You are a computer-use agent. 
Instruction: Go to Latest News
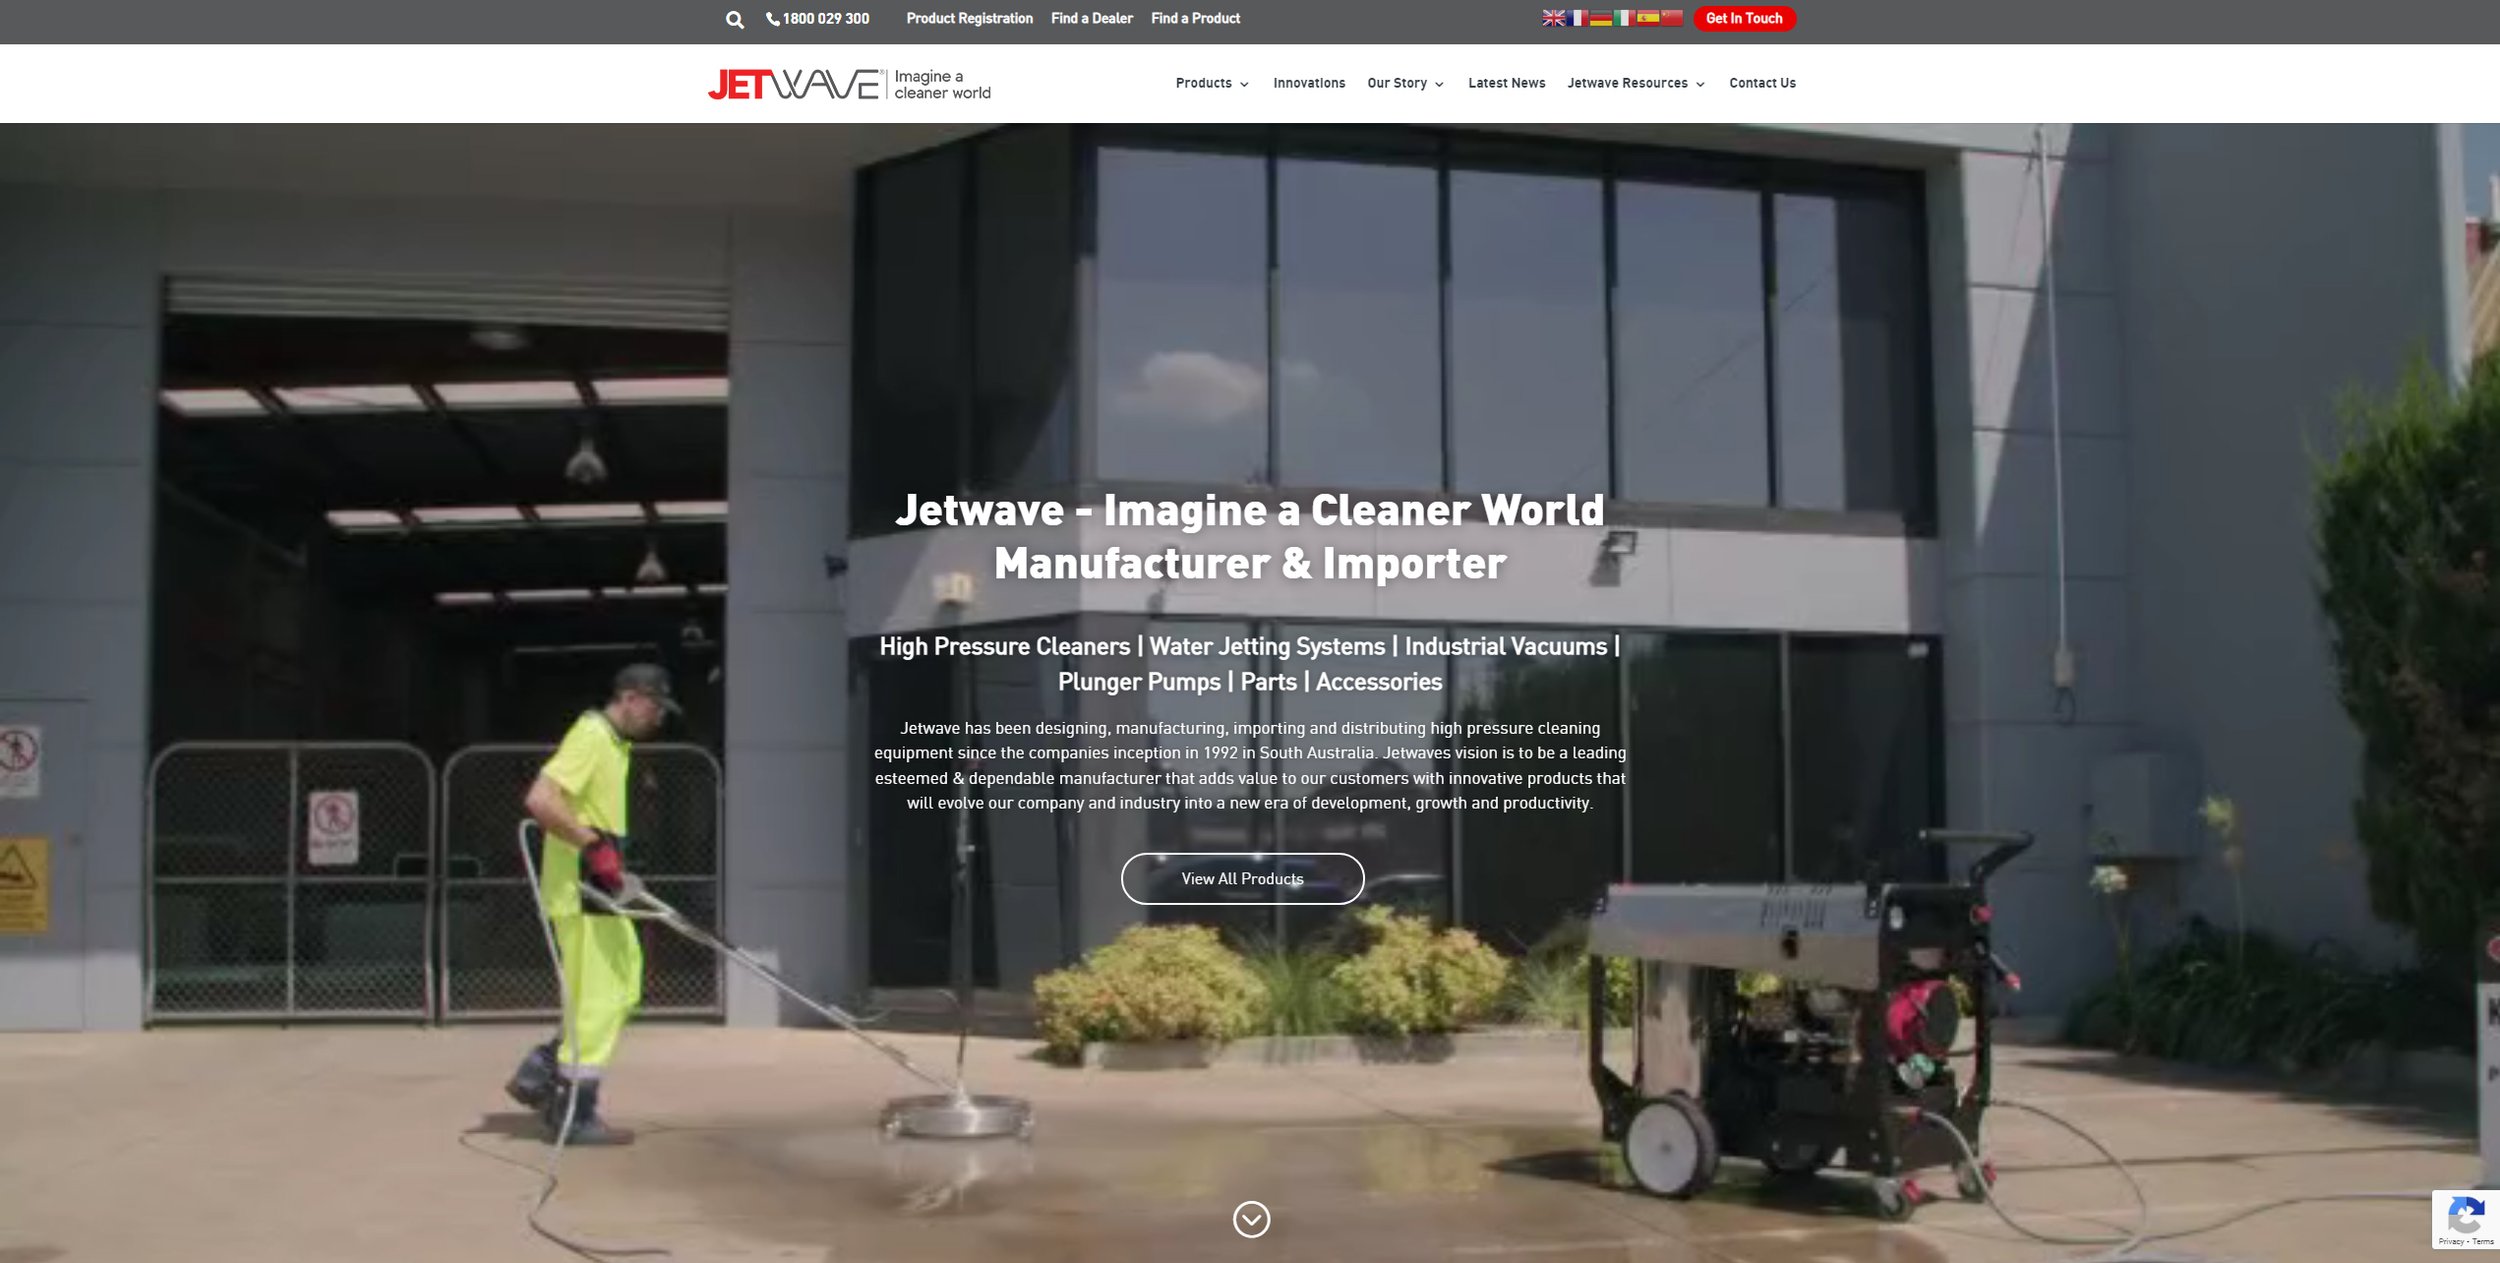(1506, 84)
